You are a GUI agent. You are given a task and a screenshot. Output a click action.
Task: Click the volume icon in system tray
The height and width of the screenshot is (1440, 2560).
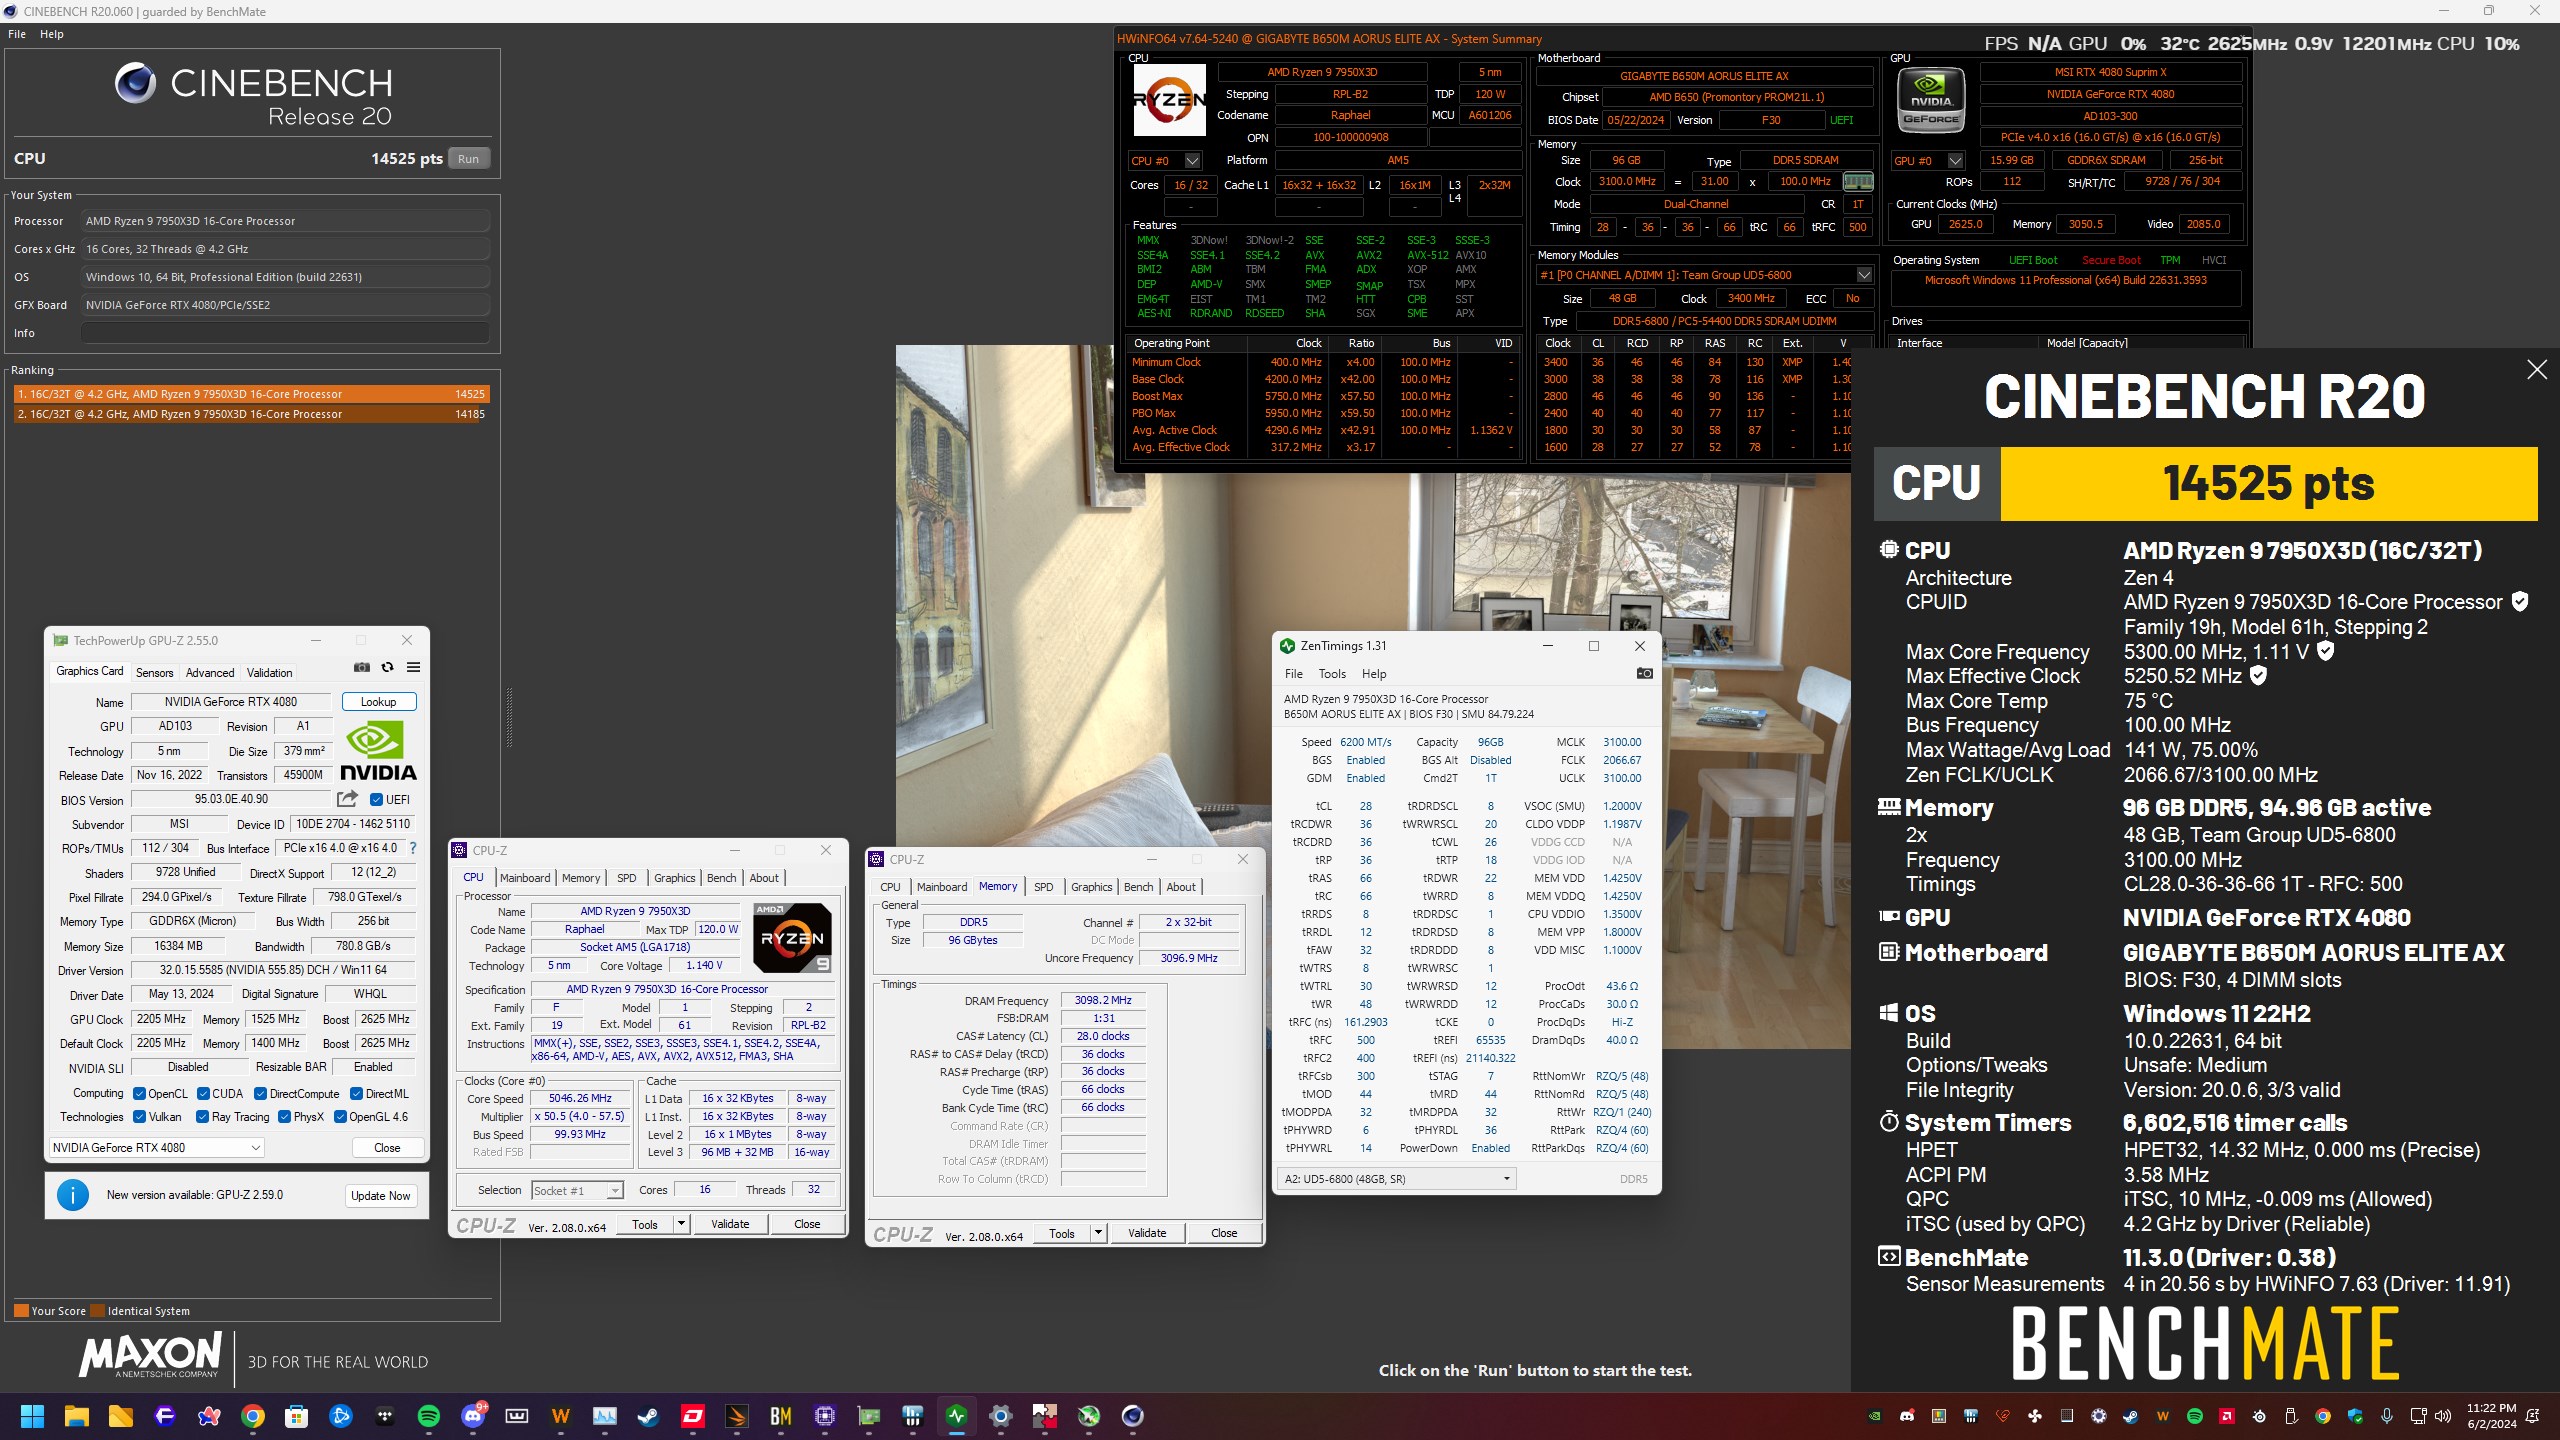[x=2443, y=1416]
